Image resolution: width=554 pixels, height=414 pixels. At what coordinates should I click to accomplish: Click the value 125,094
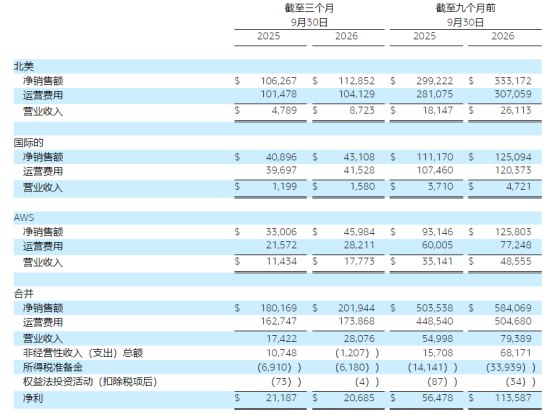pyautogui.click(x=513, y=157)
